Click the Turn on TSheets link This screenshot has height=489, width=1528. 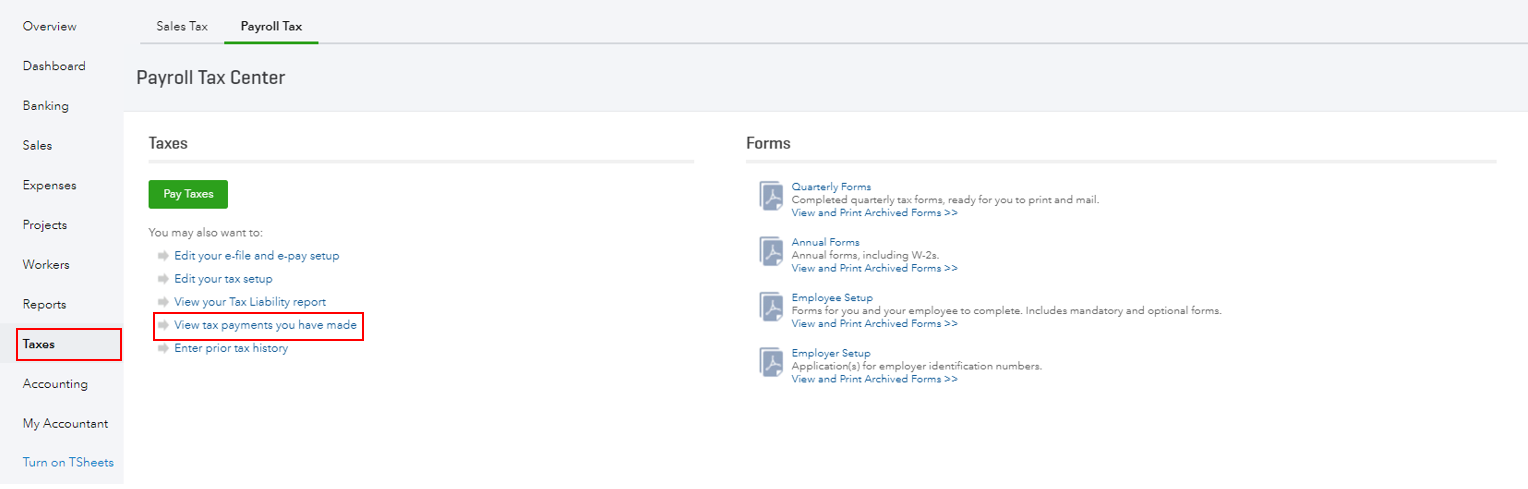pos(68,463)
